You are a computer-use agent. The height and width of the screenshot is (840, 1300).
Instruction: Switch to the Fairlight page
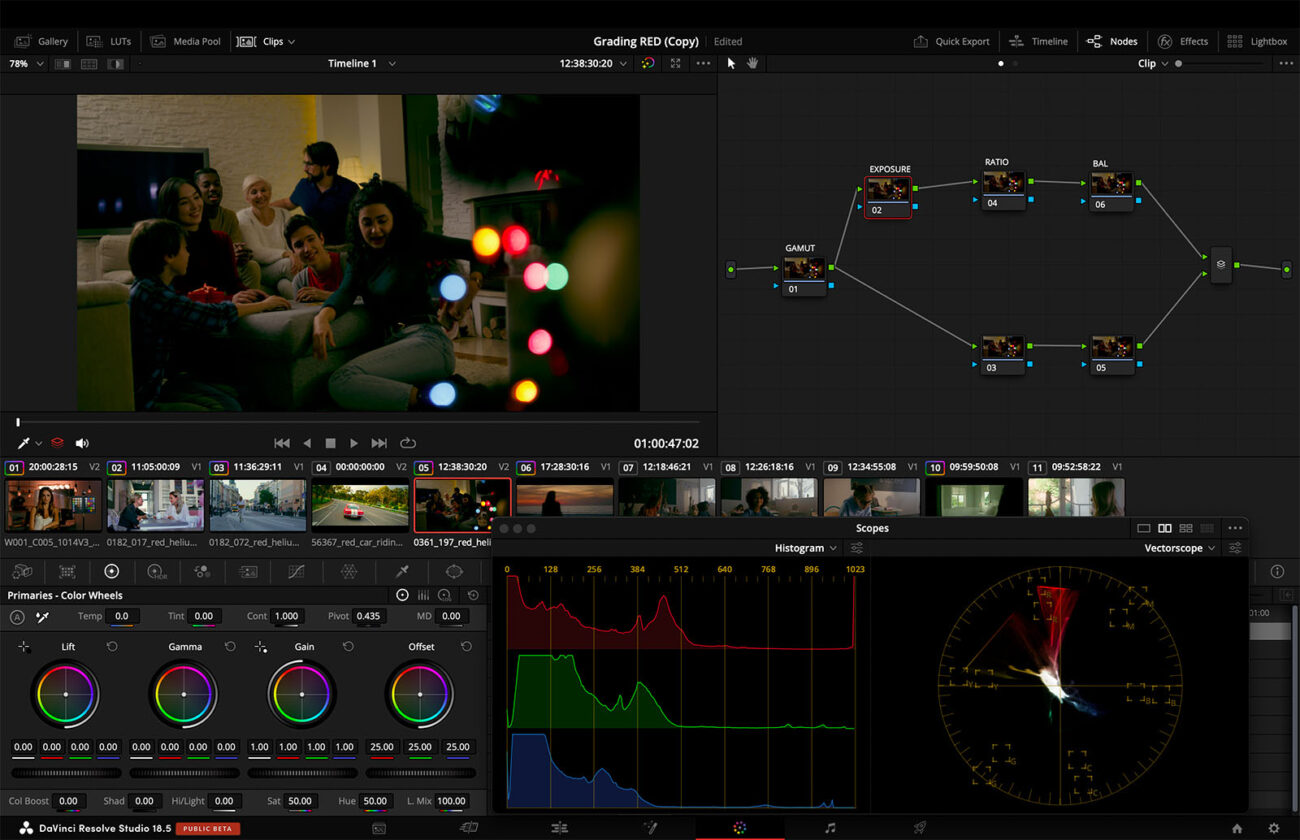[832, 828]
